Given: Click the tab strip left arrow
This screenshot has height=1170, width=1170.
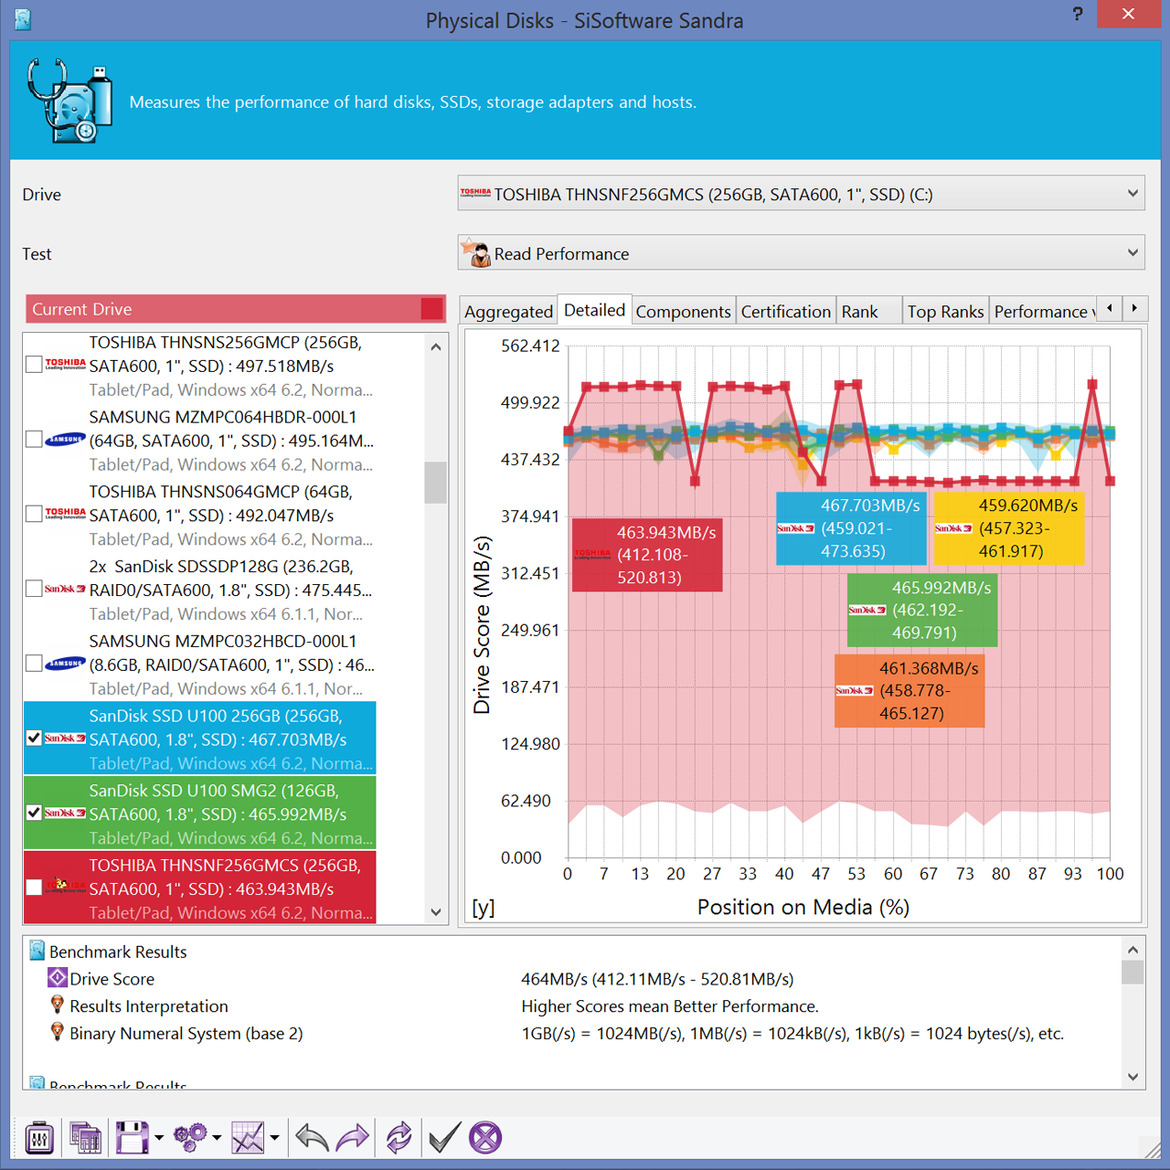Looking at the screenshot, I should (x=1110, y=308).
